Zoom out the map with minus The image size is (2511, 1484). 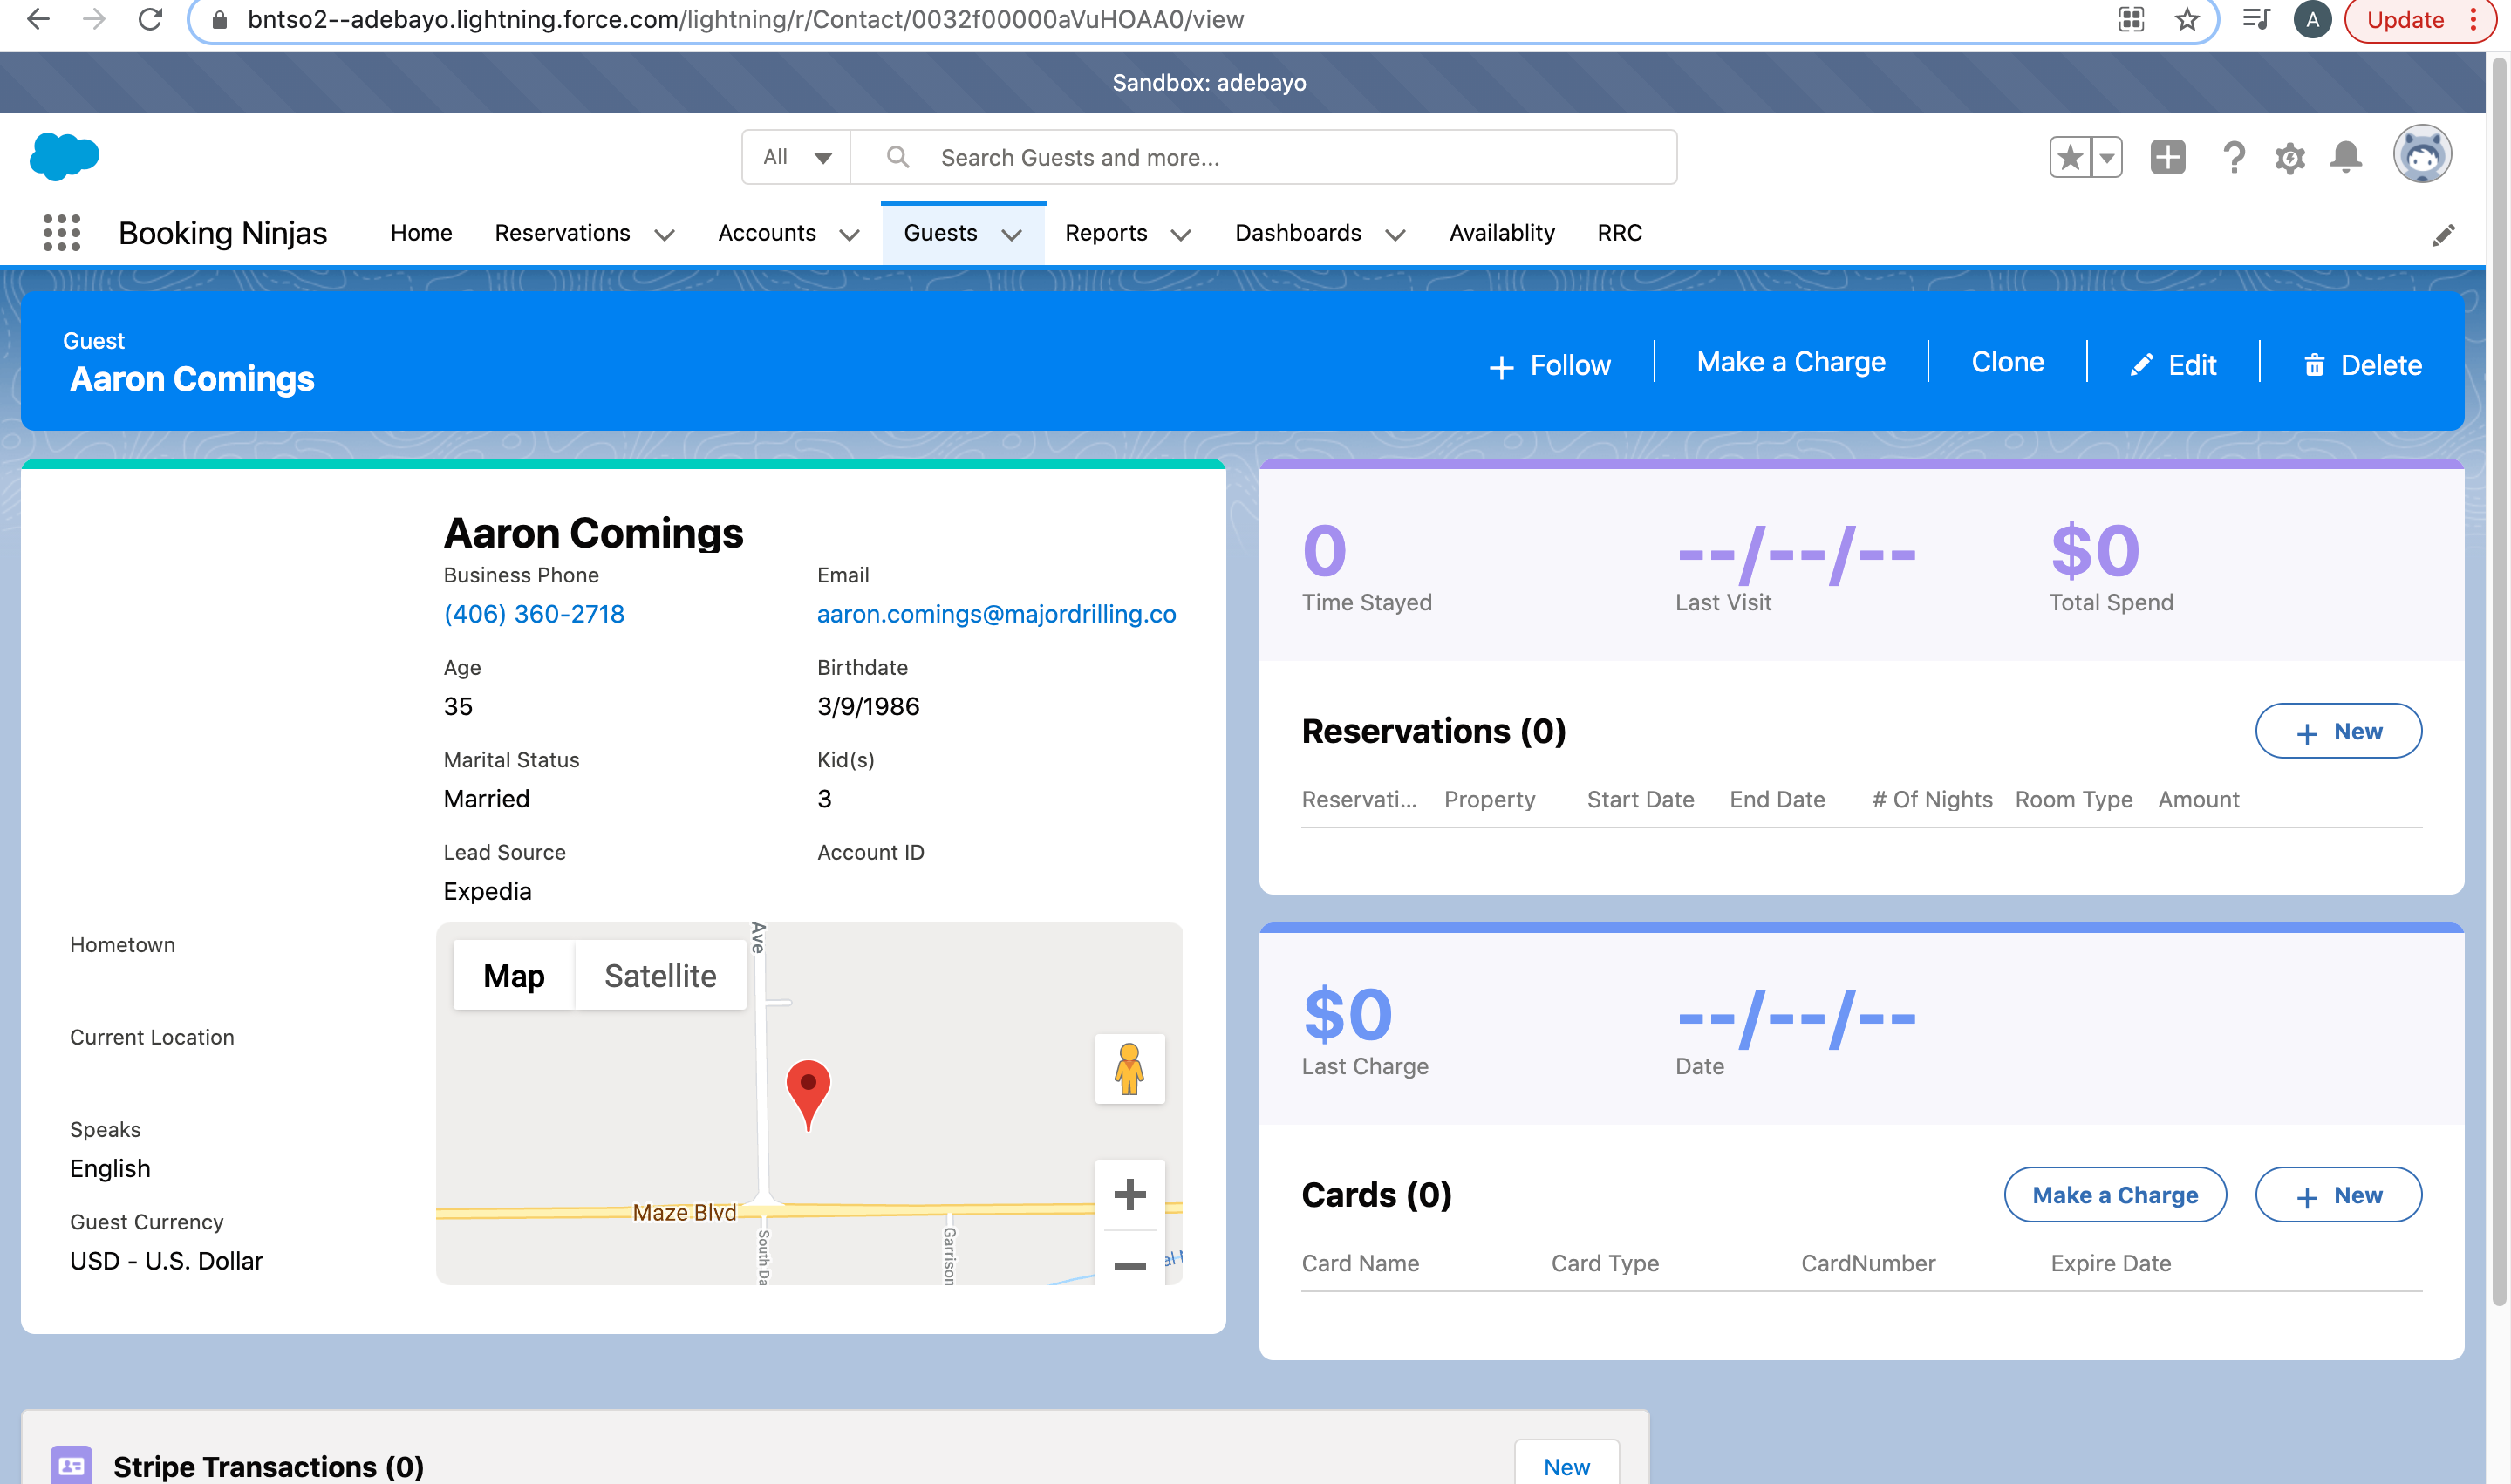(1129, 1265)
